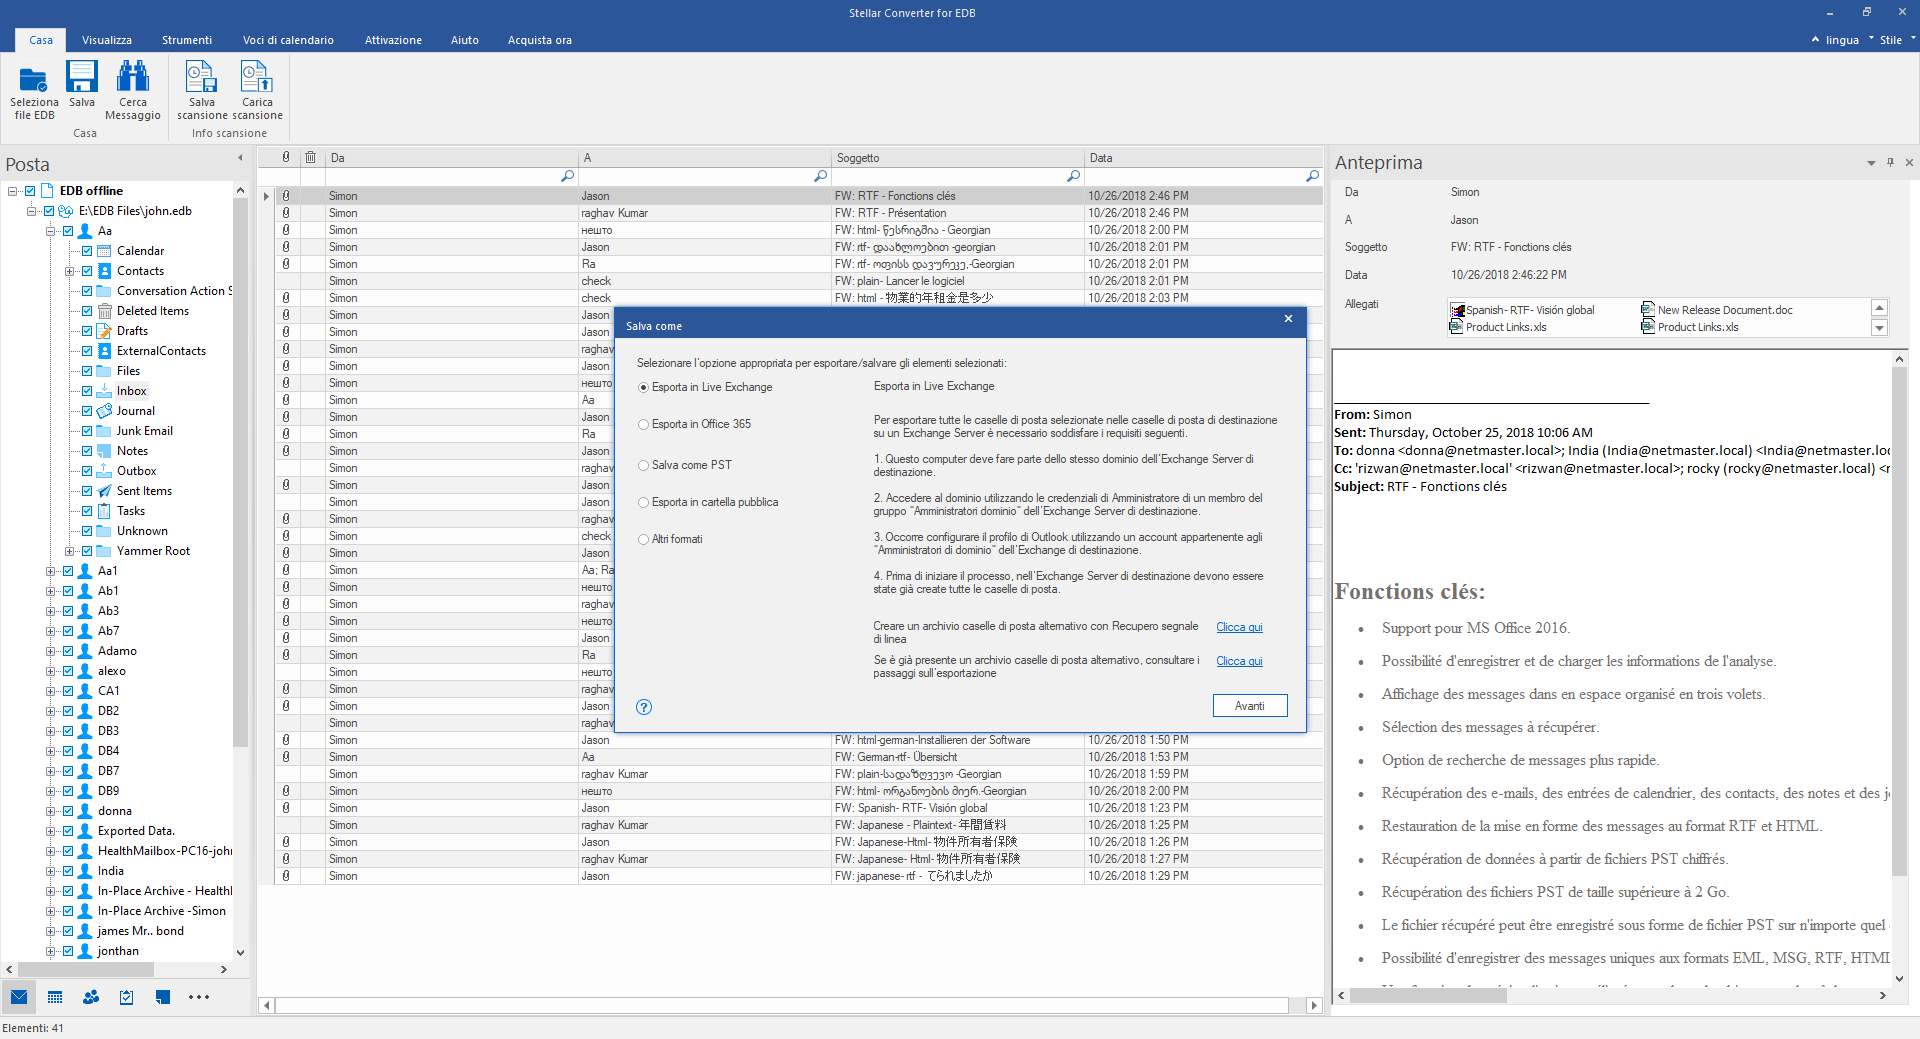Viewport: 1920px width, 1039px height.
Task: Collapse the Aa mailbox tree node
Action: (x=51, y=231)
